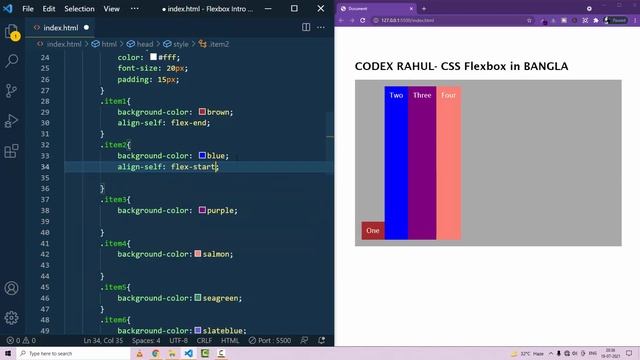Click the VS Code logo icon

(x=7, y=9)
